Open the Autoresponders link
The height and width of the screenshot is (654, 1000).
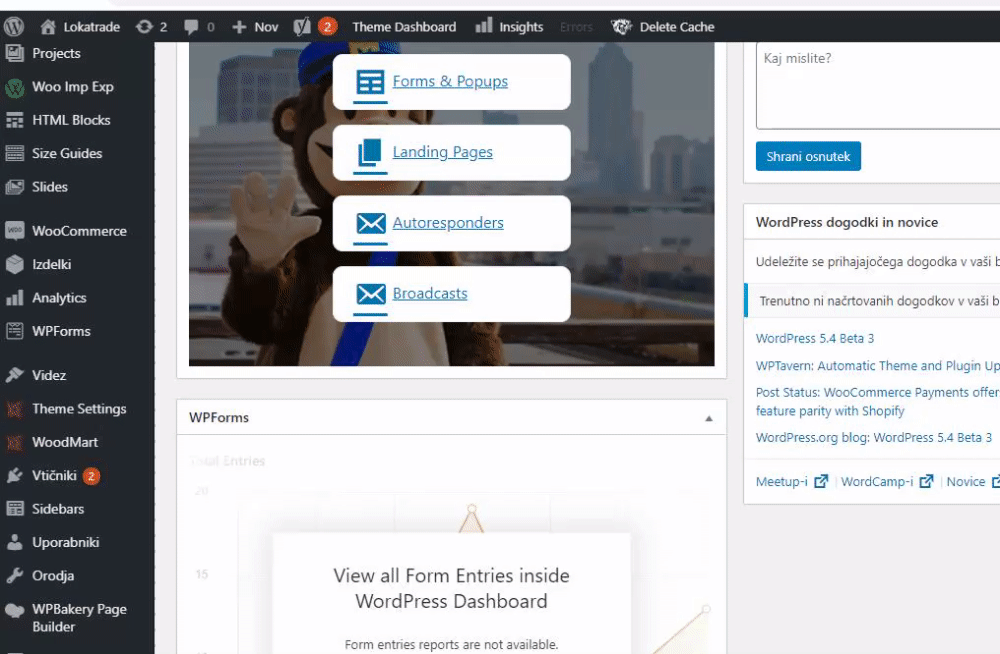[x=448, y=223]
